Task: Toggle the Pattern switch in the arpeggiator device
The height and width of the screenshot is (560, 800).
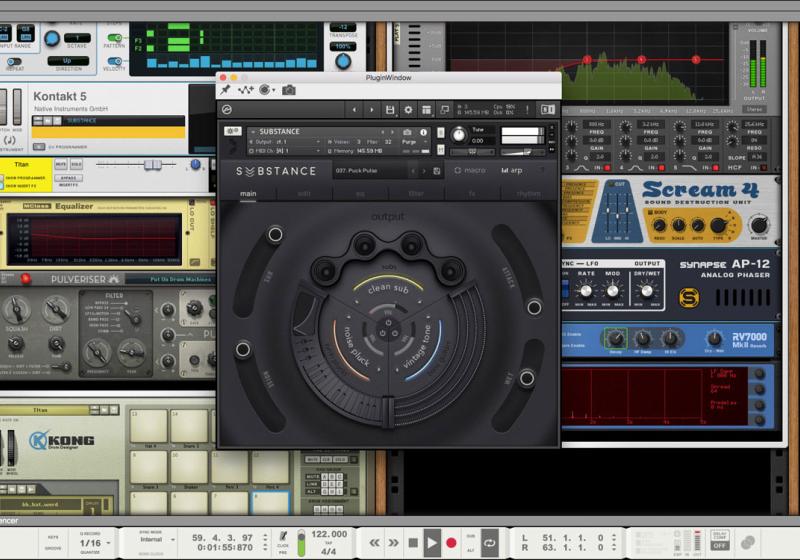Action: [115, 38]
